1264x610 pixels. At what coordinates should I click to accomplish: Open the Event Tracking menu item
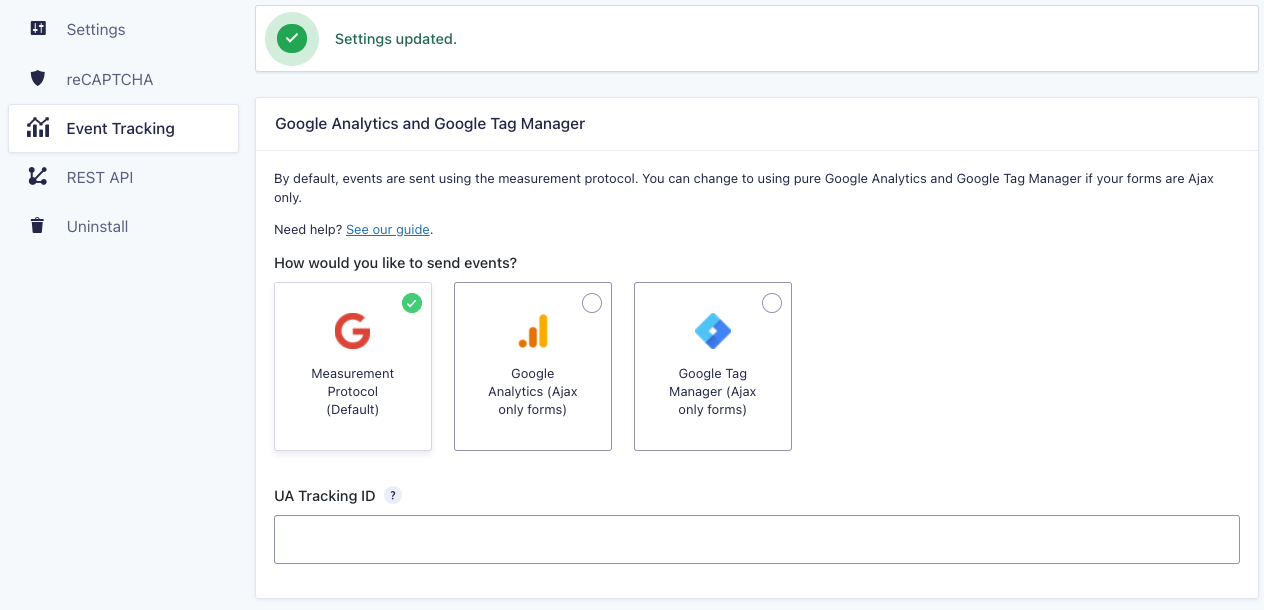pos(123,128)
